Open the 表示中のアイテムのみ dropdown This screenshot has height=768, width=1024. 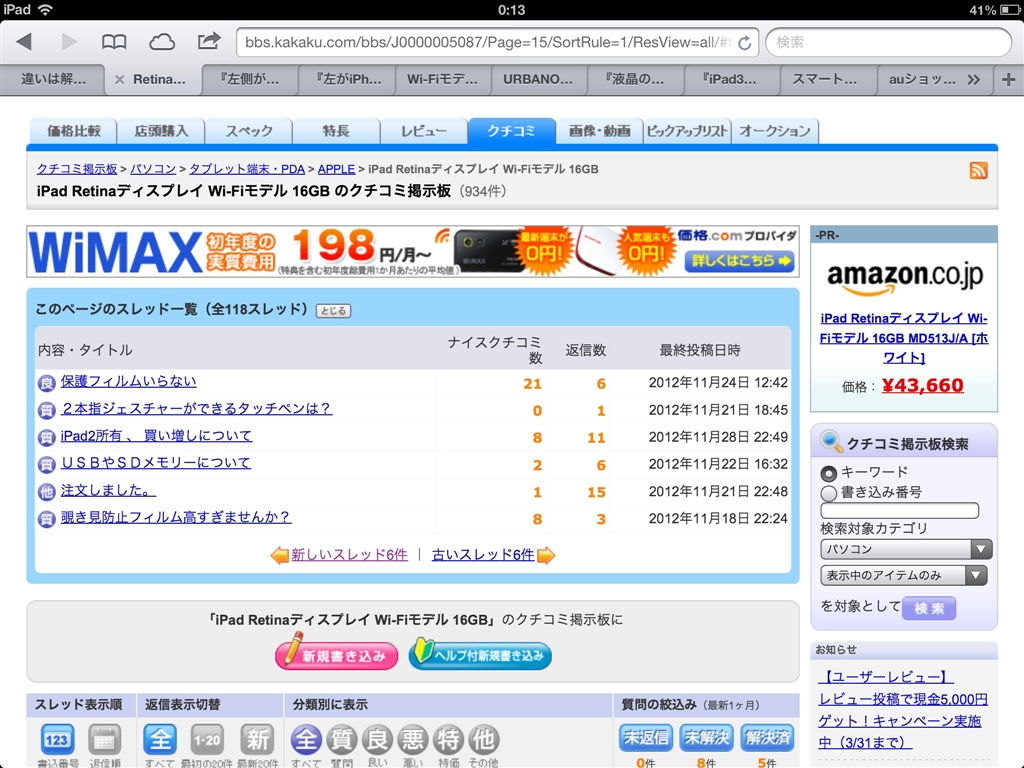click(904, 575)
